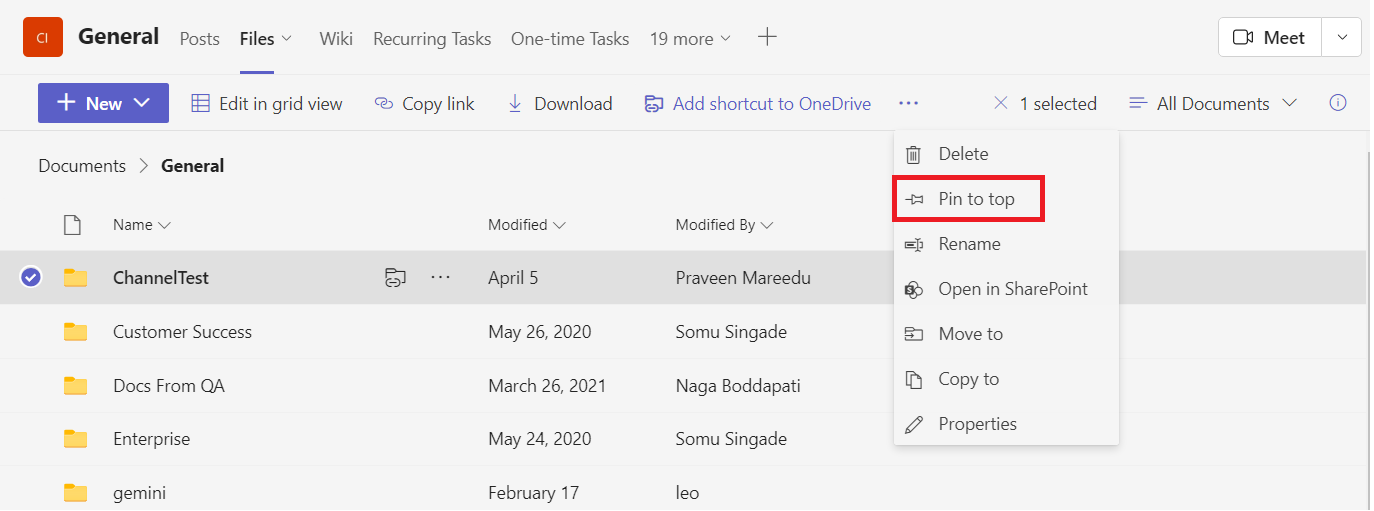Click the Docs From QA folder icon

pos(75,385)
